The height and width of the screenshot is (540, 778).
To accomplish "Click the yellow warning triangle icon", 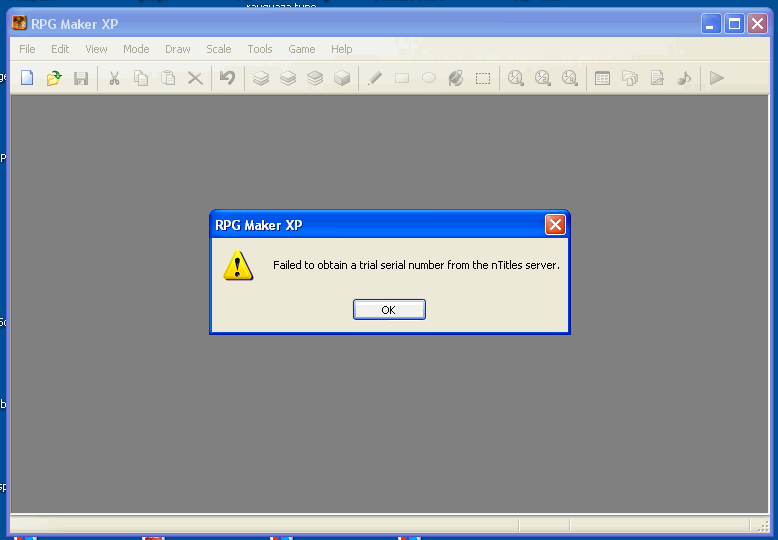I will pos(238,266).
